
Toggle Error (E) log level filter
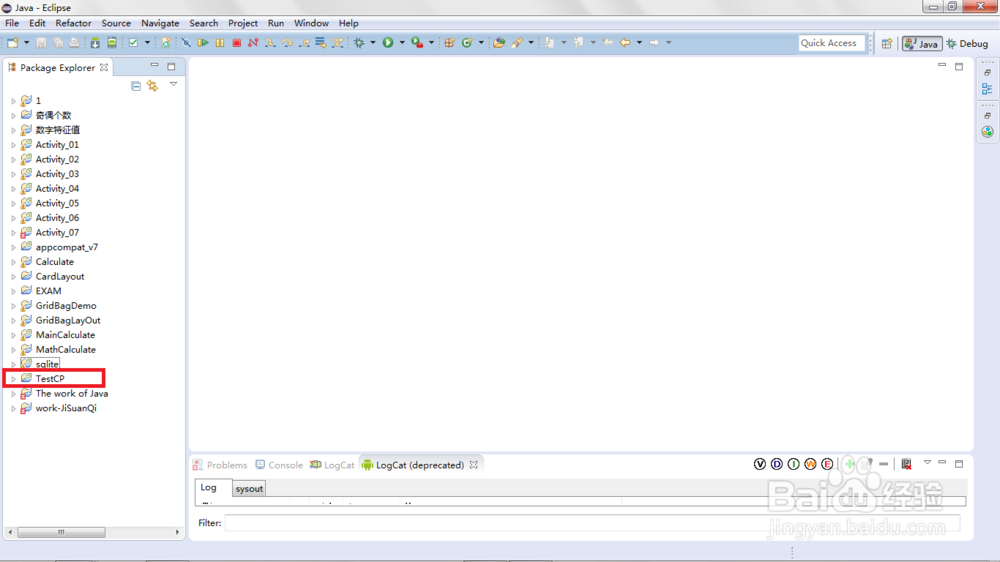point(827,464)
